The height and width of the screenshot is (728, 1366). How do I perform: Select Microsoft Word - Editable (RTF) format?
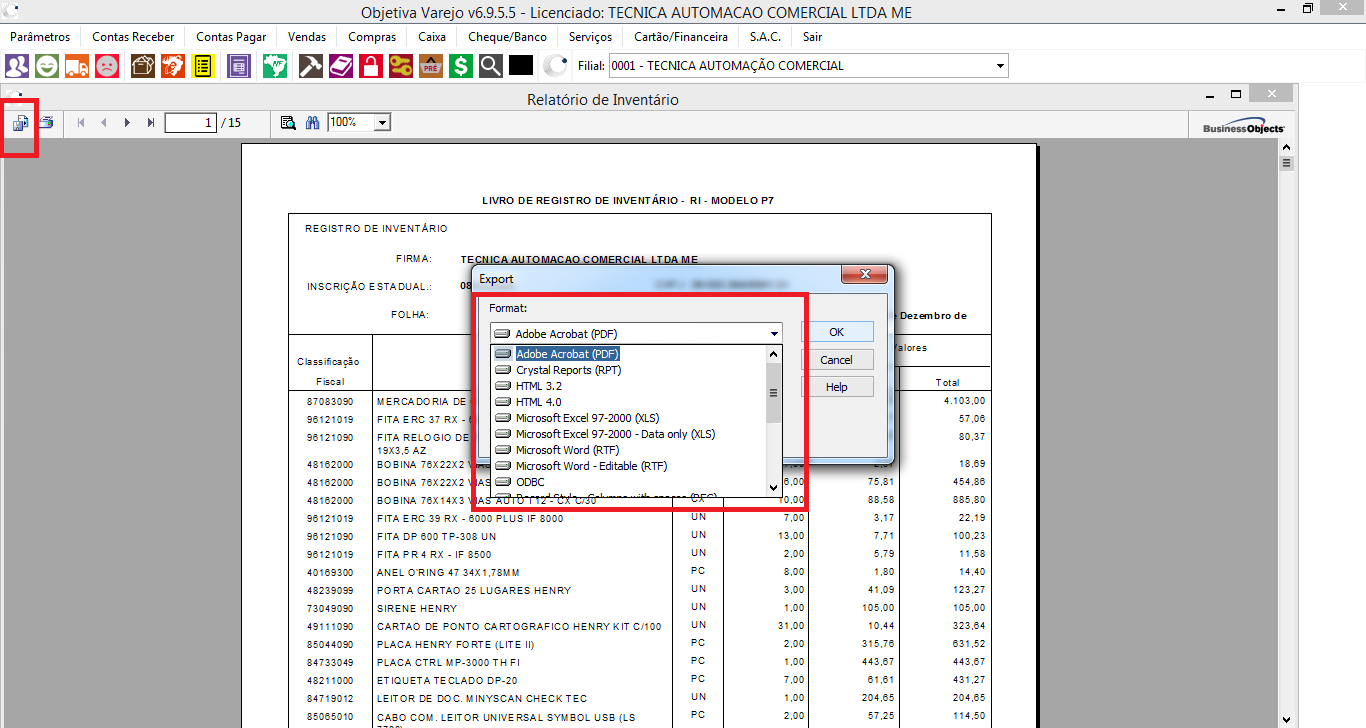point(629,466)
